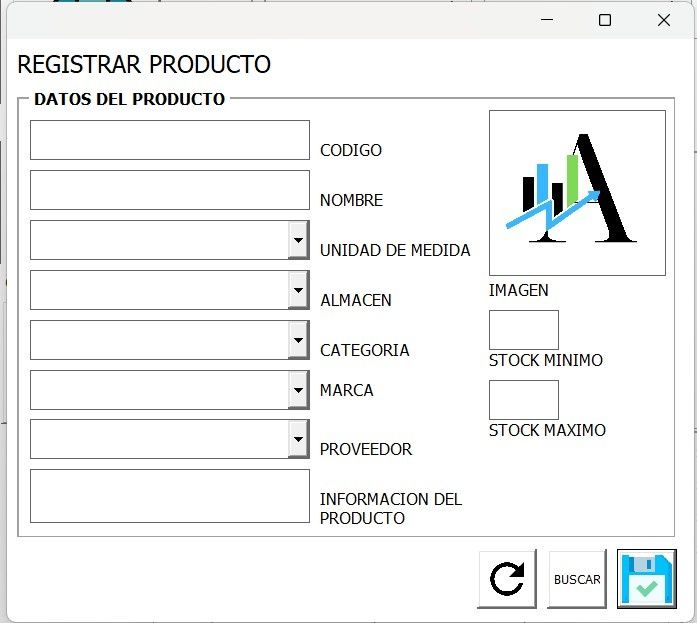
Task: Click inside the ALMACEN combo box field
Action: 160,290
